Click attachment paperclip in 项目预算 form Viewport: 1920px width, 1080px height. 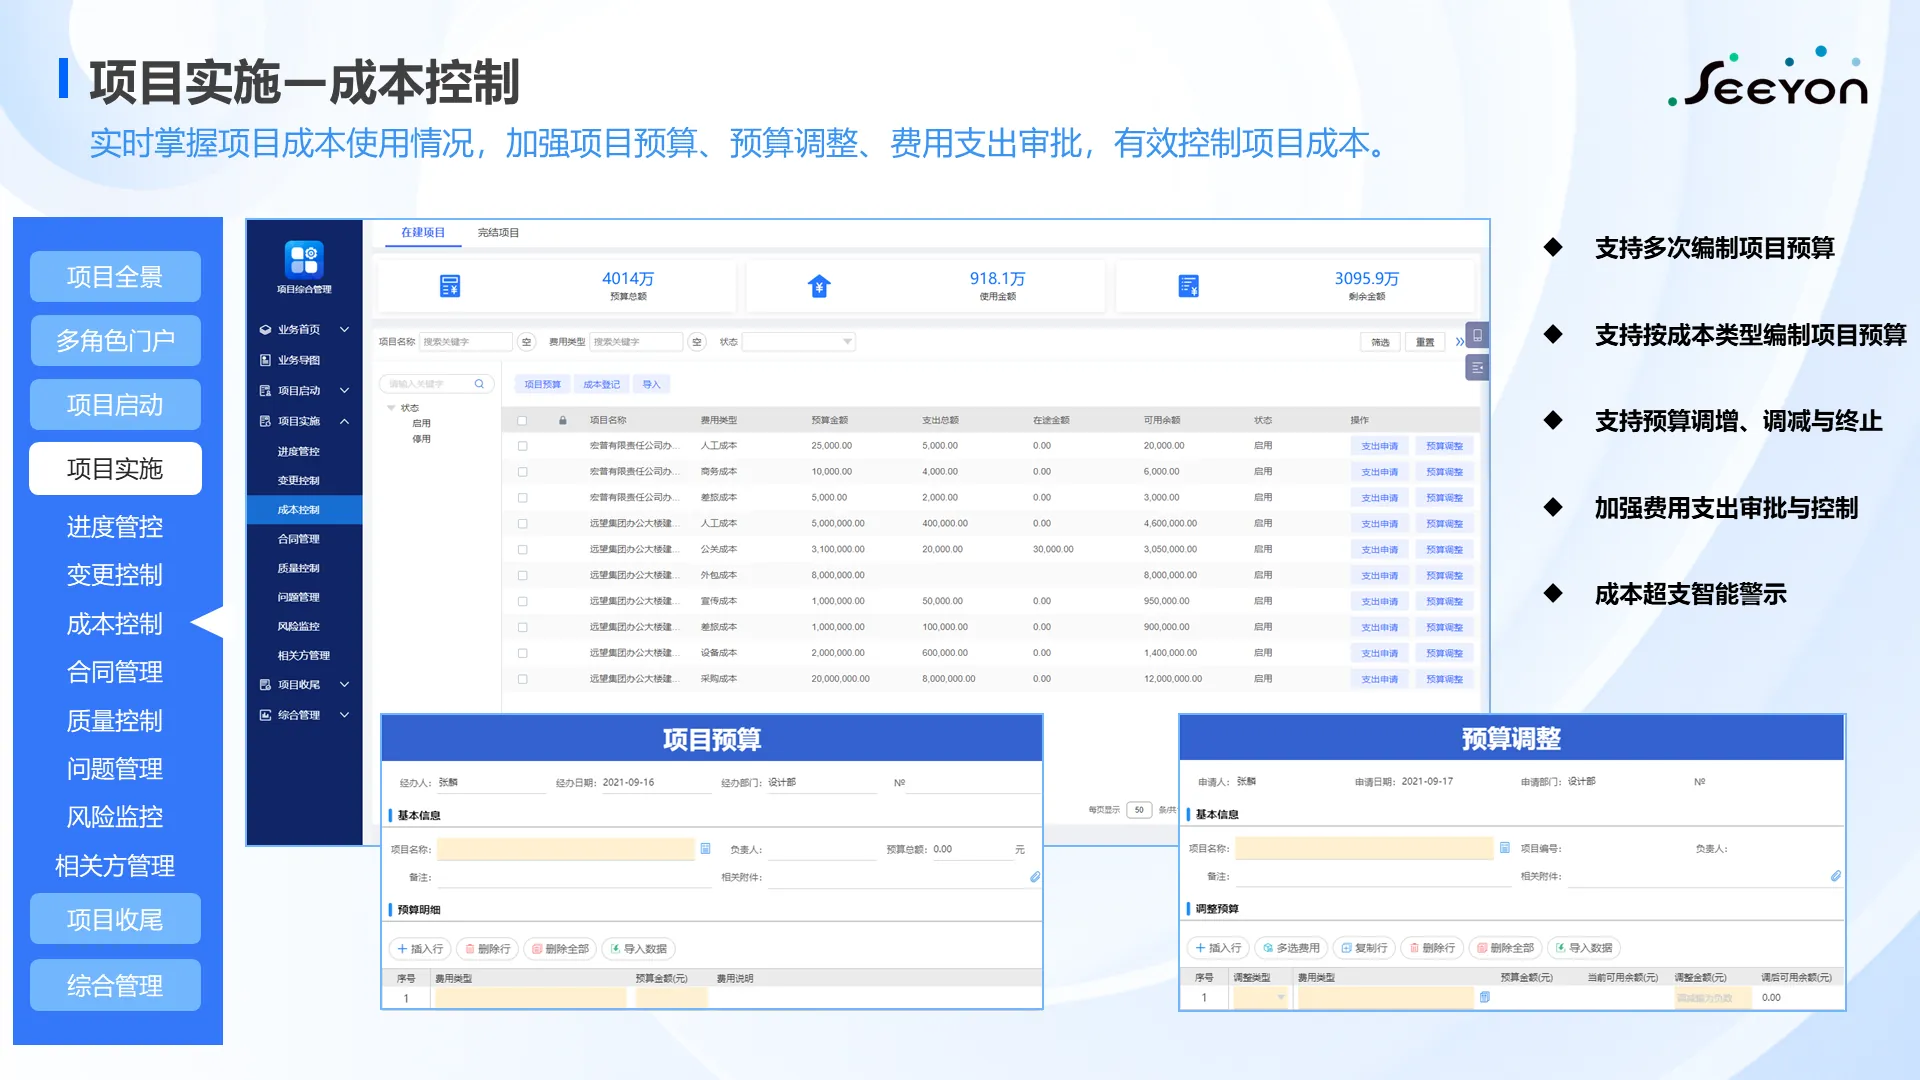tap(1035, 877)
